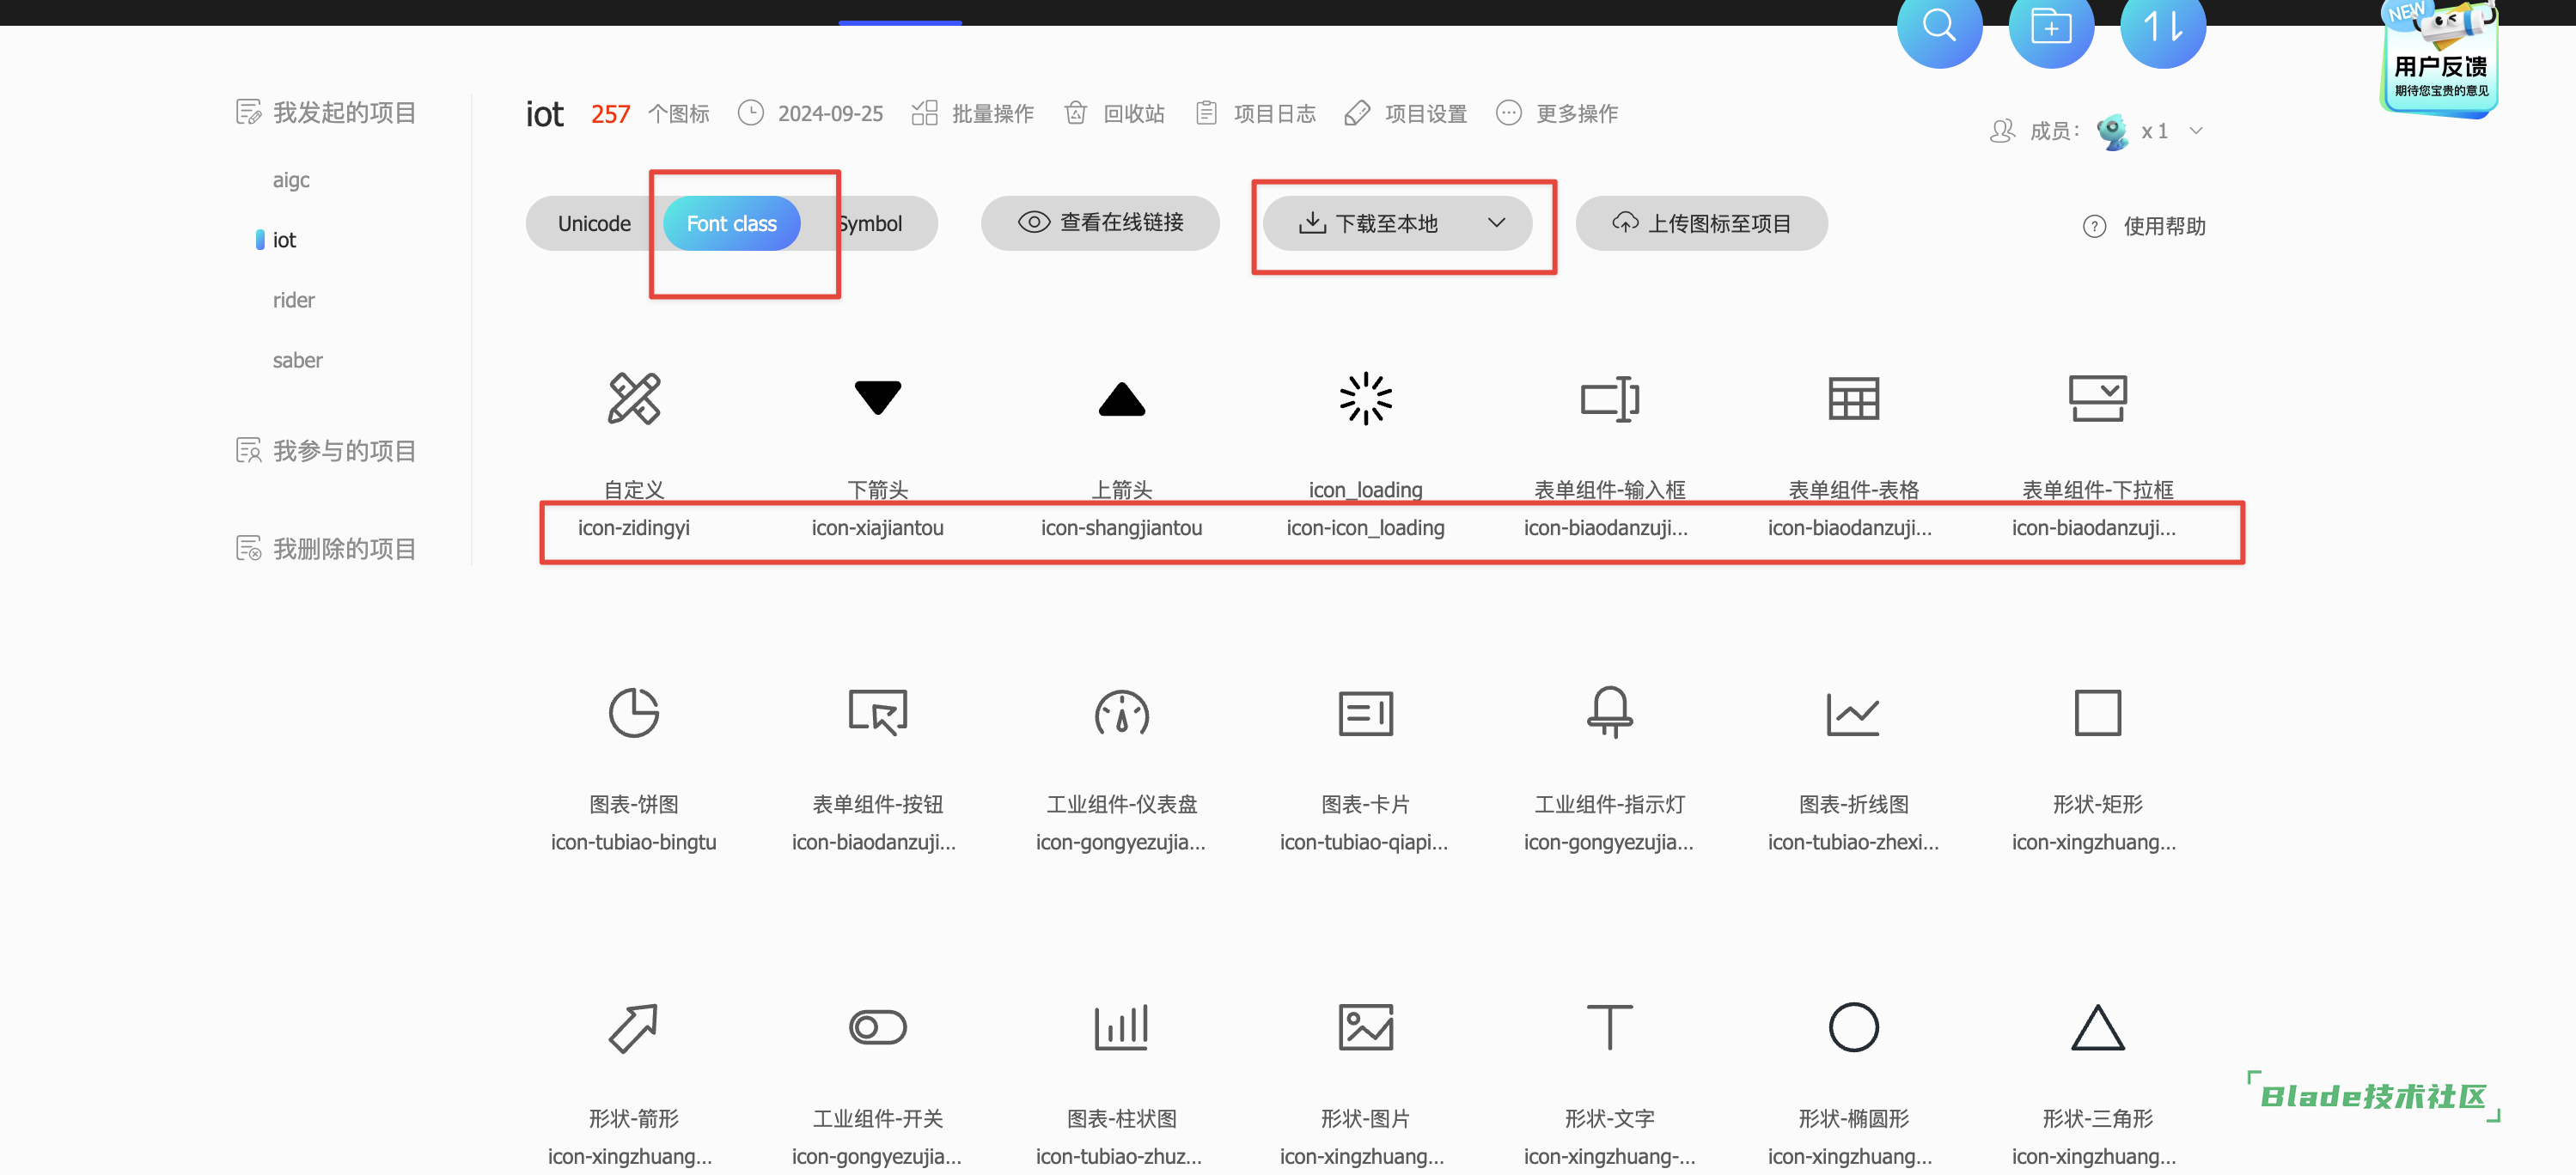Click the new project folder-plus icon
Viewport: 2576px width, 1175px height.
(x=2051, y=27)
